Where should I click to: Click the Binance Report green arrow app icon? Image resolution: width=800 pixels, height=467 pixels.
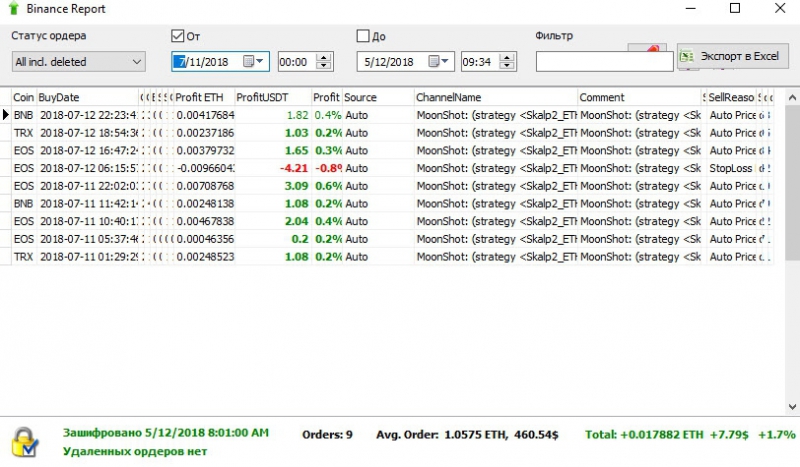(x=14, y=8)
